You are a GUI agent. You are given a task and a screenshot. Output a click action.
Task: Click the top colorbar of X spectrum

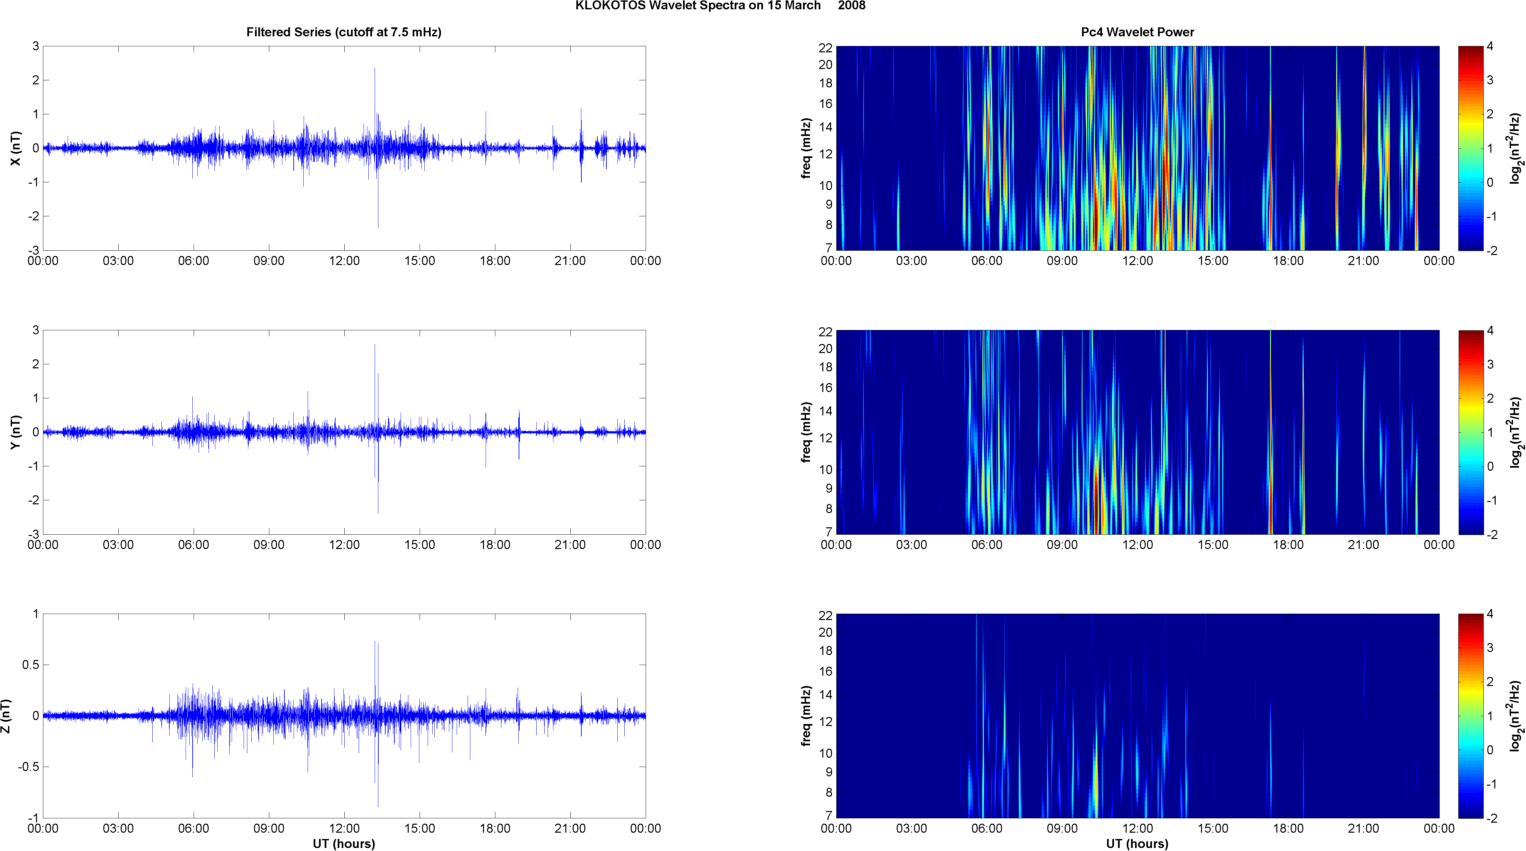(x=1470, y=148)
